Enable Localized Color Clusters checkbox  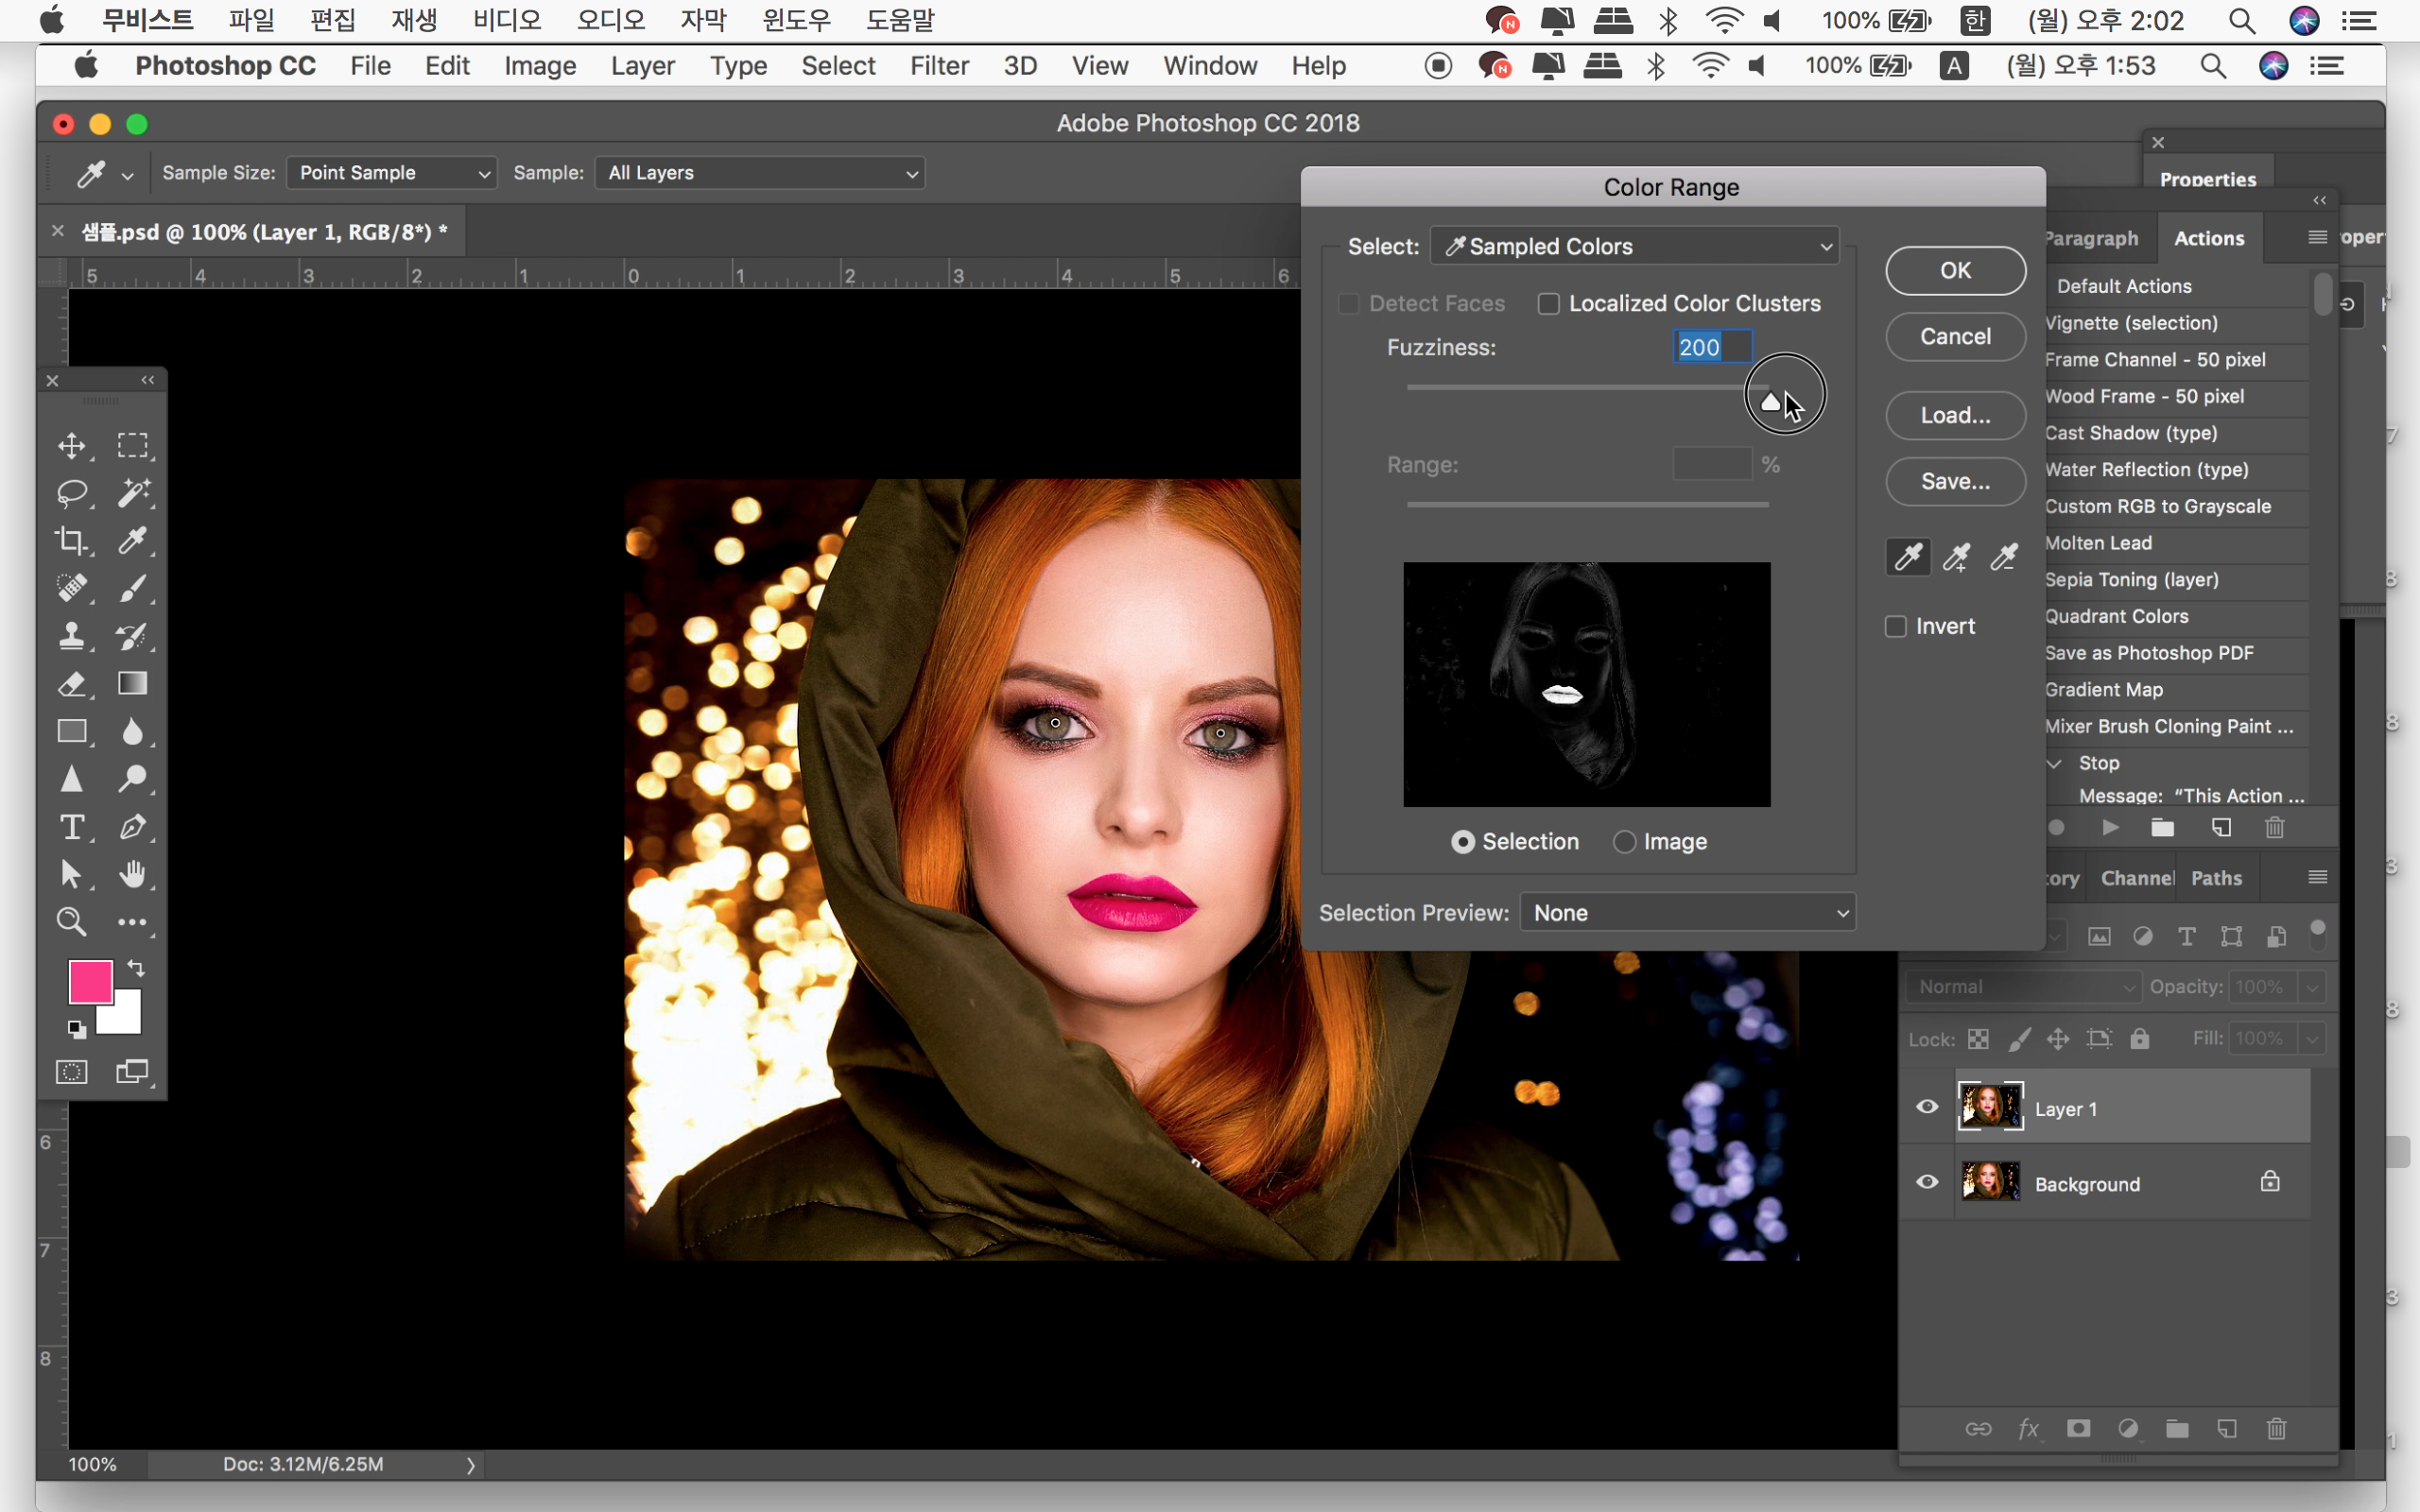tap(1548, 304)
